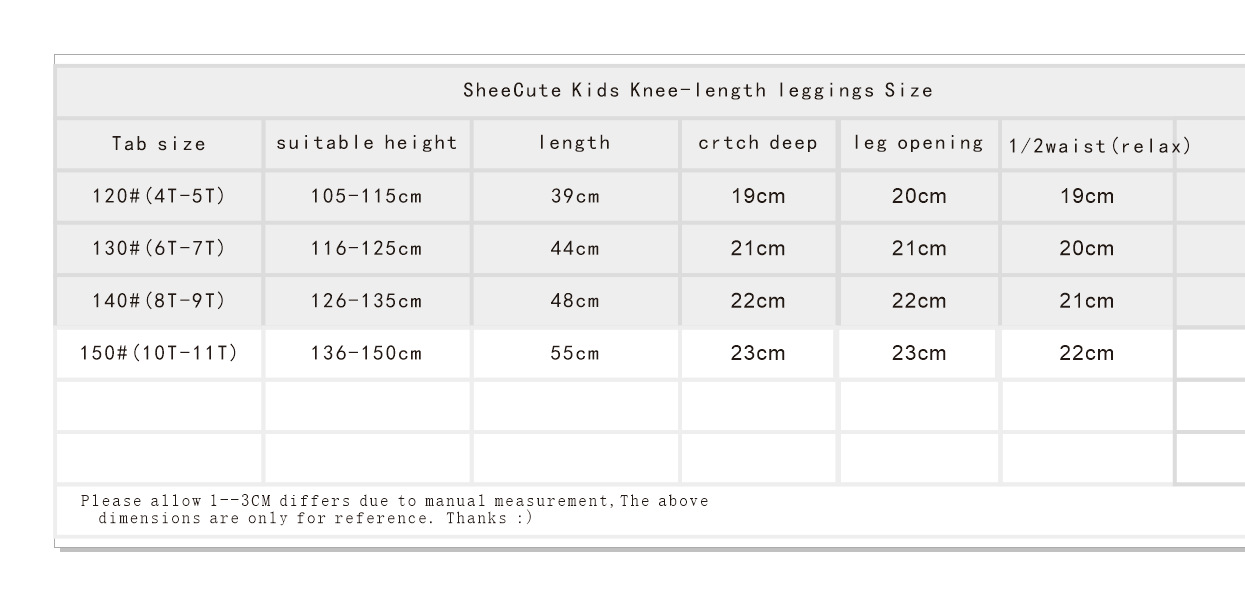Click the crtch deep column header
Screen dimensions: 1245x595
(x=758, y=143)
